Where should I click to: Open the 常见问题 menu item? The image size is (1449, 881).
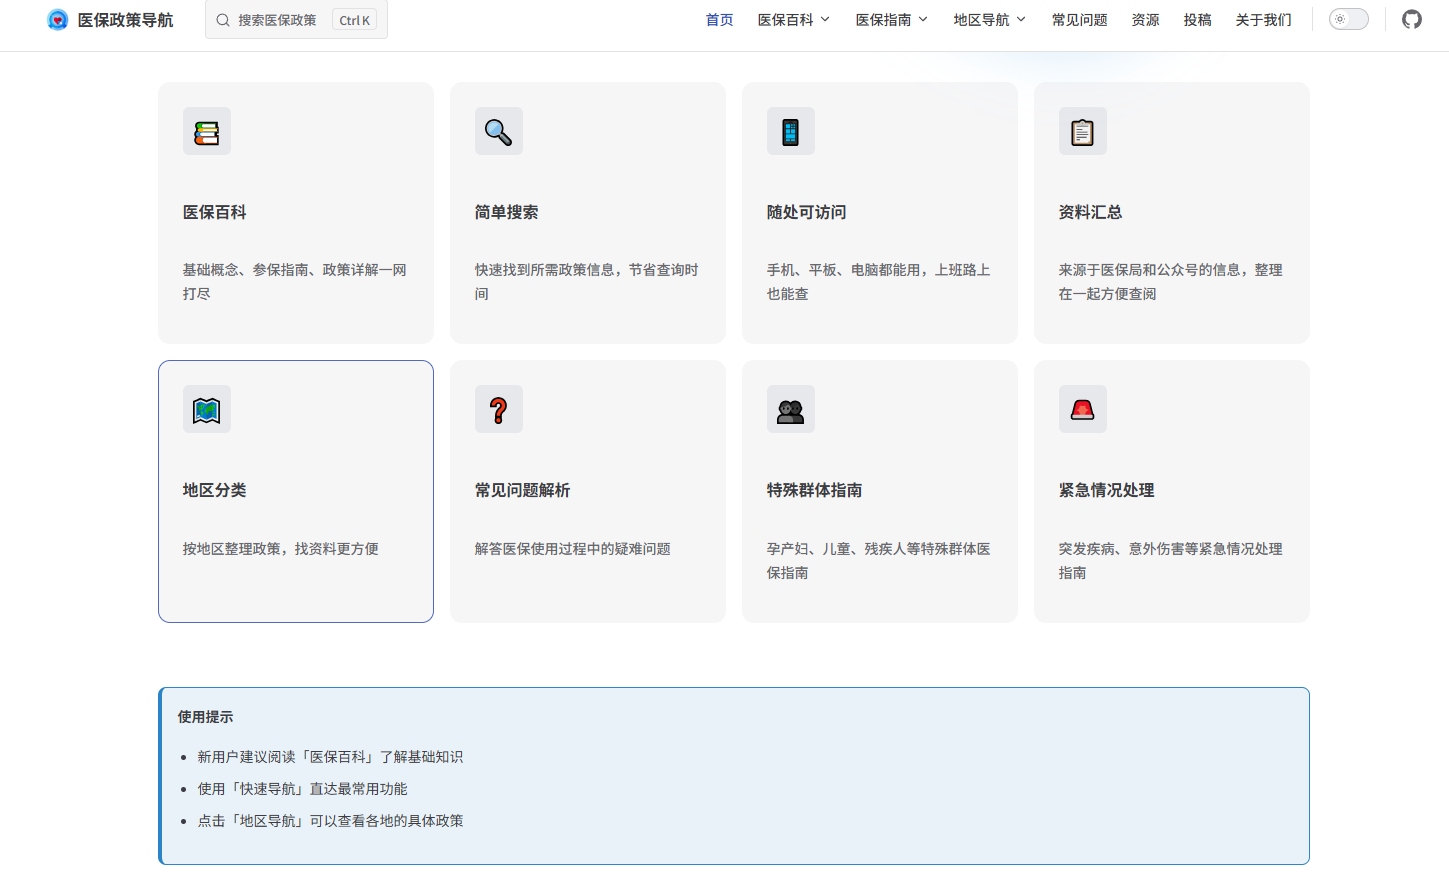[x=1079, y=19]
